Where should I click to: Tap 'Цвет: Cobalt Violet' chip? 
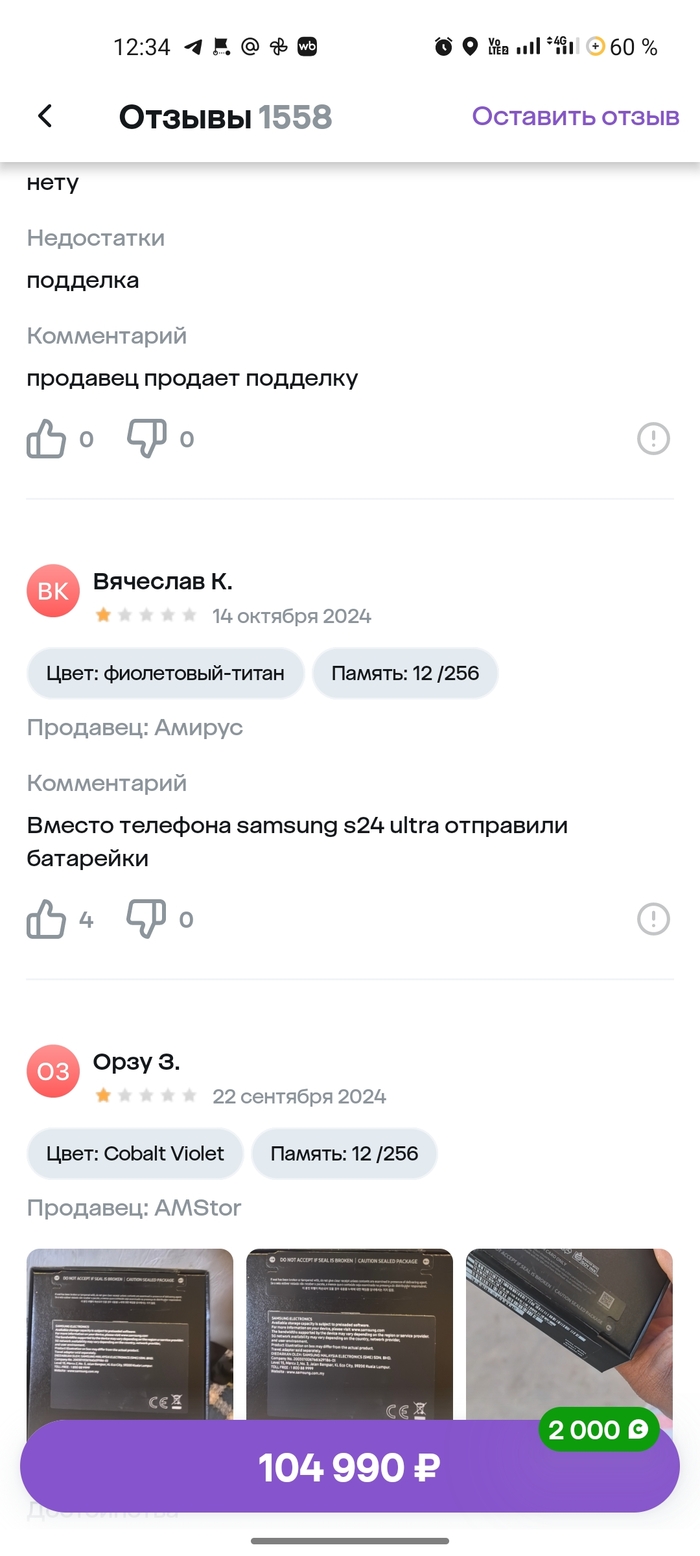click(x=135, y=1153)
